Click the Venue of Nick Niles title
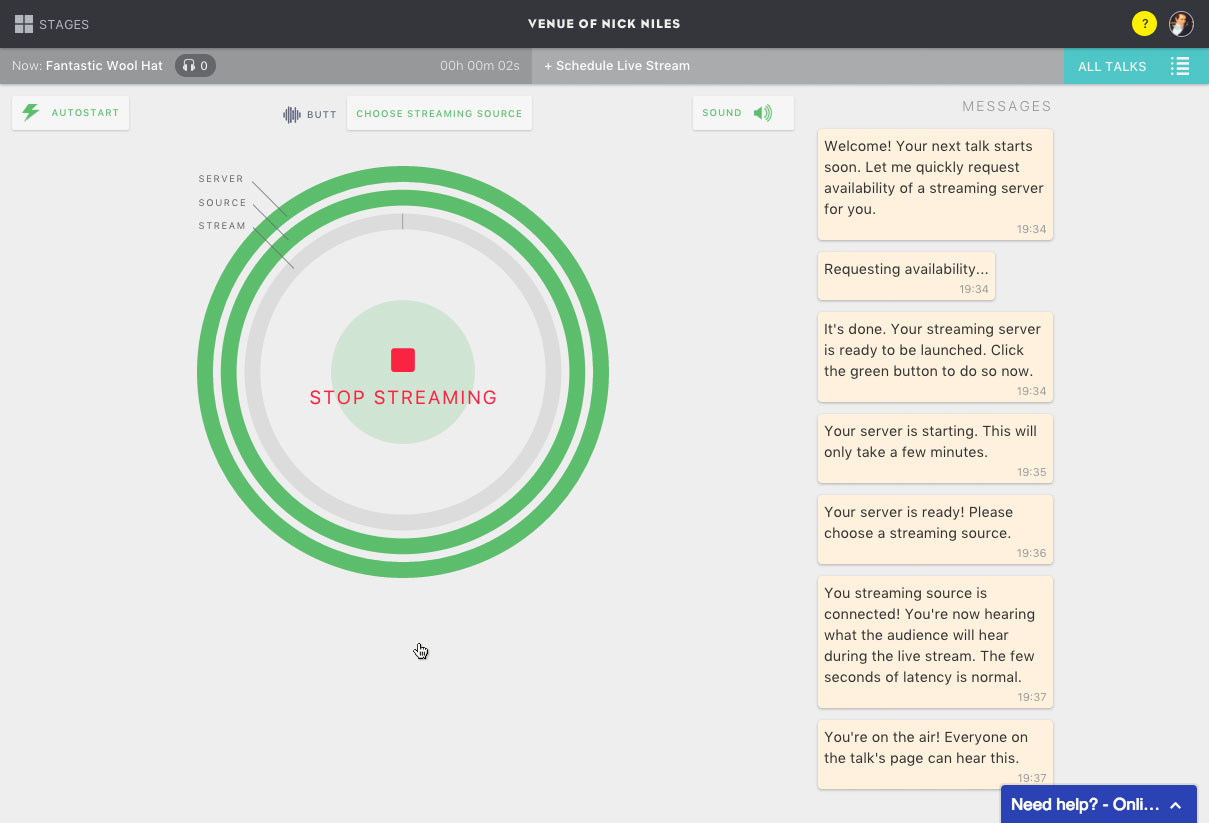The width and height of the screenshot is (1209, 823). 604,24
